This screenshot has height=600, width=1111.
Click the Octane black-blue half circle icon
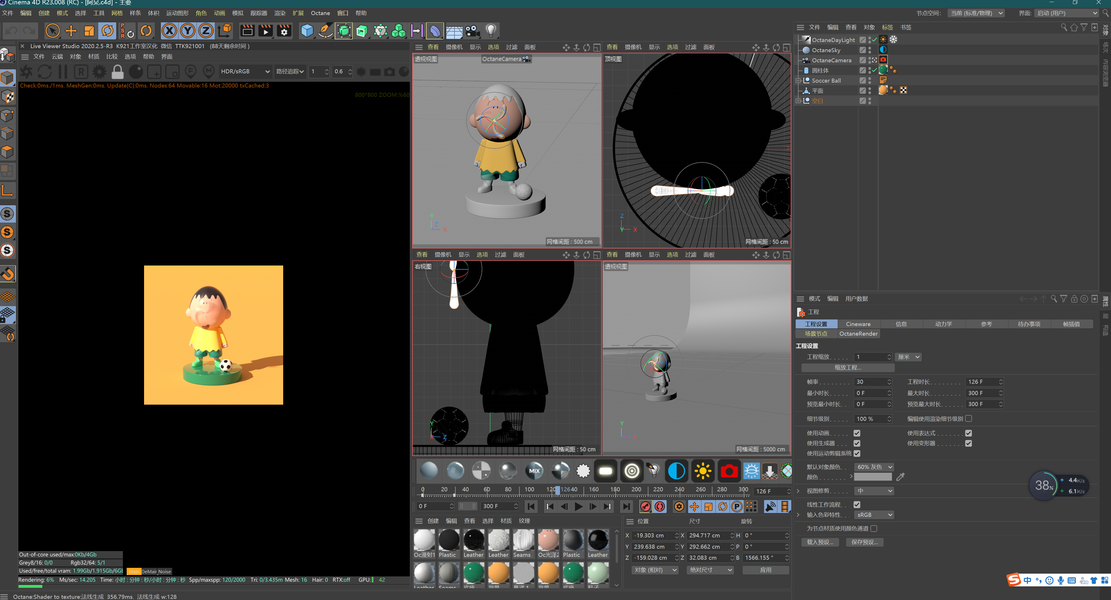(x=677, y=470)
